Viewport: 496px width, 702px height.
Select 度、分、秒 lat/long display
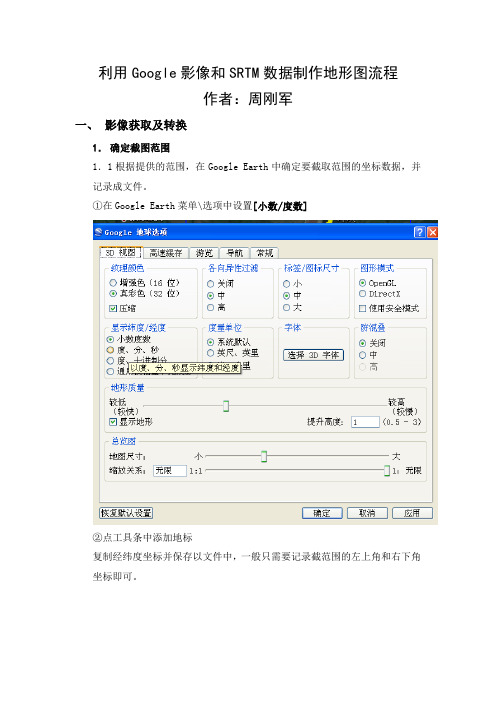coord(133,350)
